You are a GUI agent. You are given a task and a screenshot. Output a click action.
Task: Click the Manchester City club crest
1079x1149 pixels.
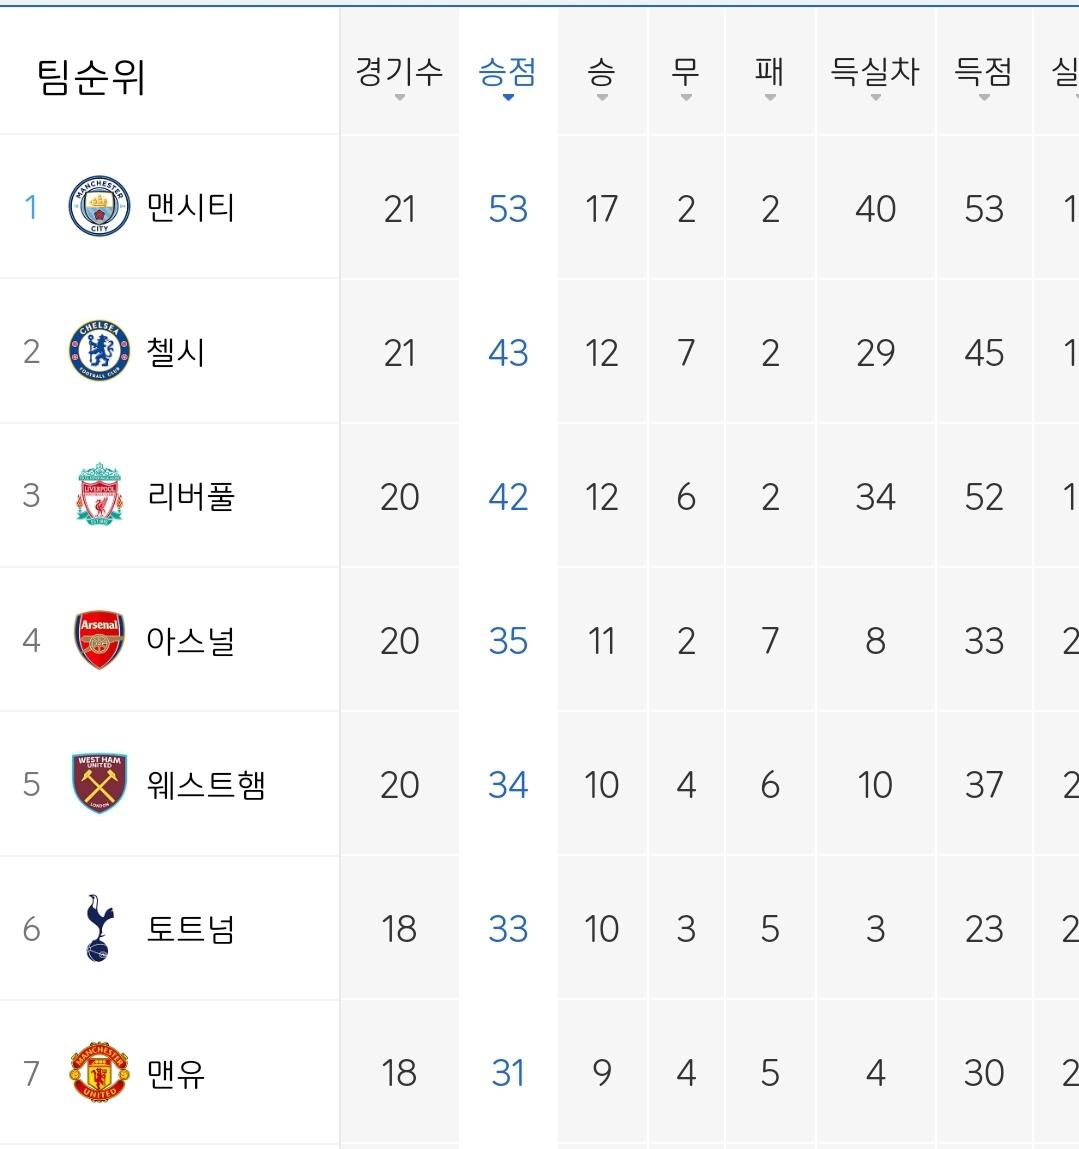click(x=99, y=206)
